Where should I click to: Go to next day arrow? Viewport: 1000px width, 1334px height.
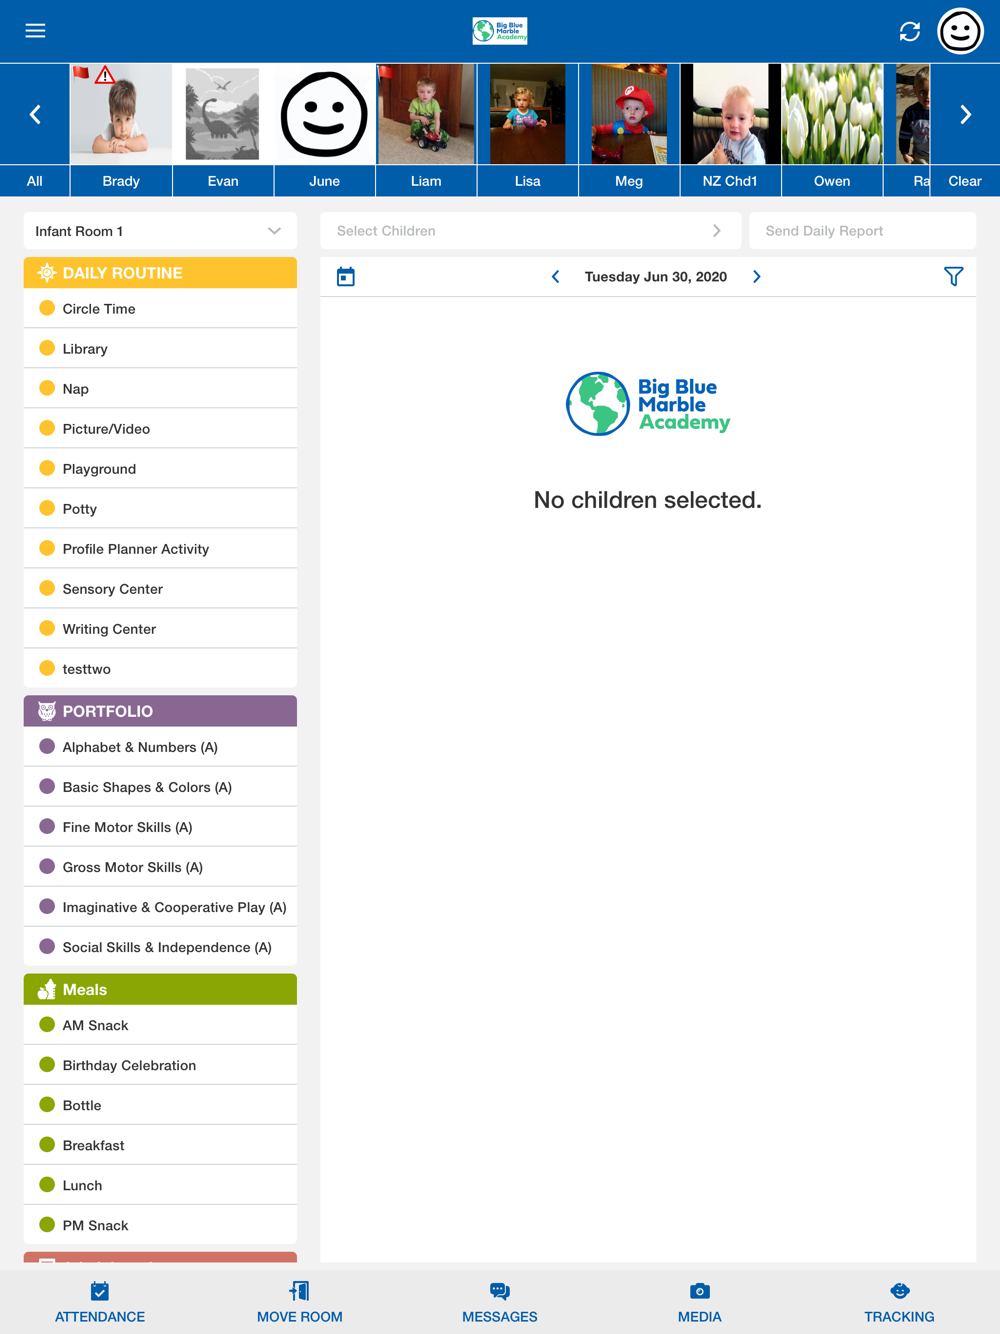click(x=757, y=277)
